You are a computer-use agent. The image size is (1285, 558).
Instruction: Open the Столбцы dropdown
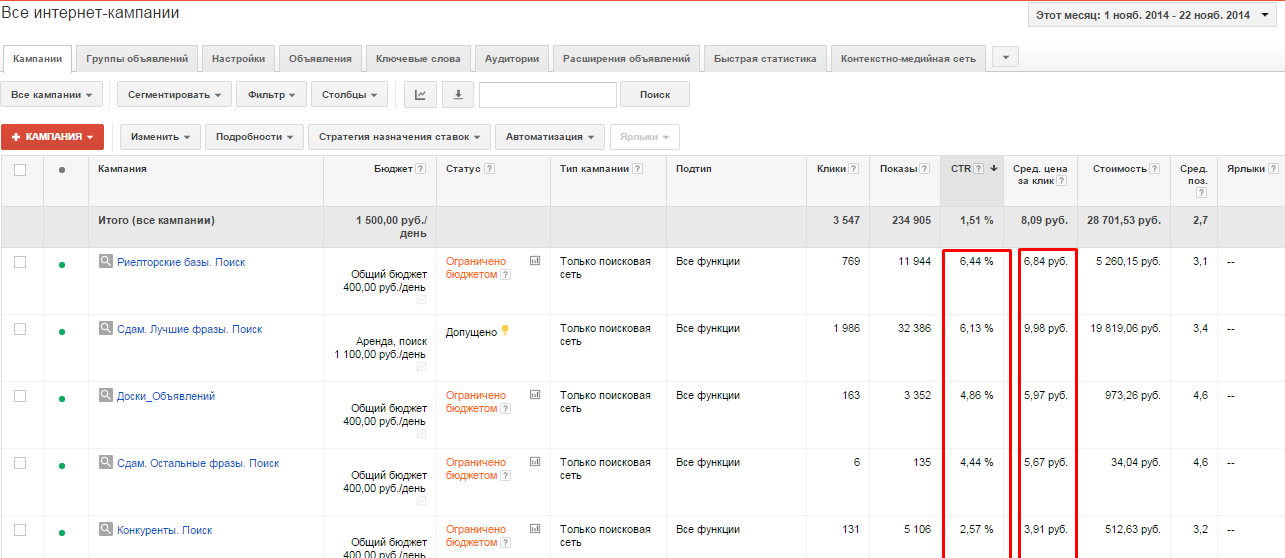(349, 95)
